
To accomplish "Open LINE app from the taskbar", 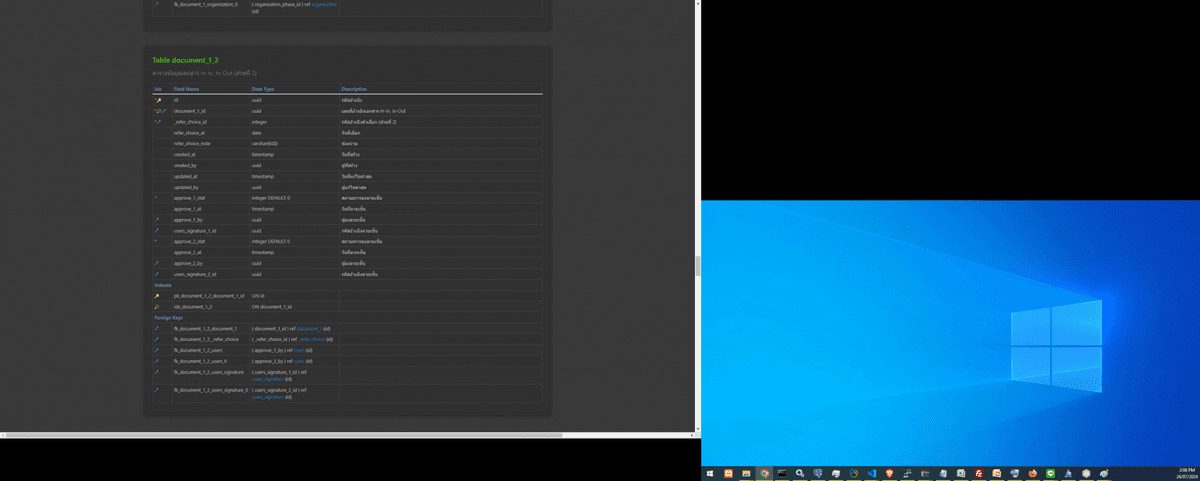I will pyautogui.click(x=1050, y=473).
